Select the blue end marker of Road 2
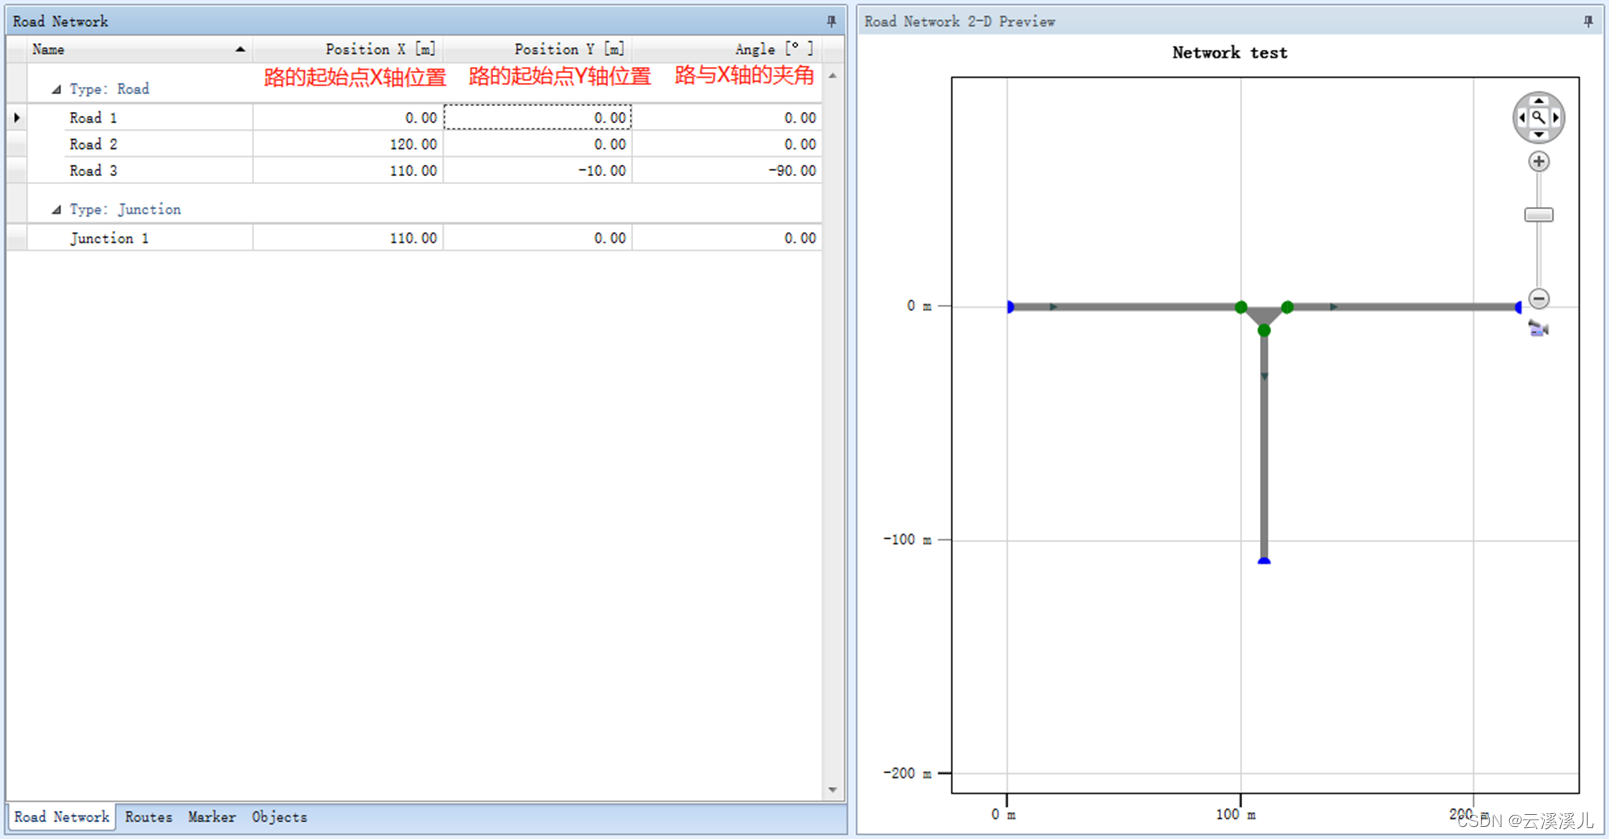Image resolution: width=1609 pixels, height=839 pixels. click(1518, 307)
